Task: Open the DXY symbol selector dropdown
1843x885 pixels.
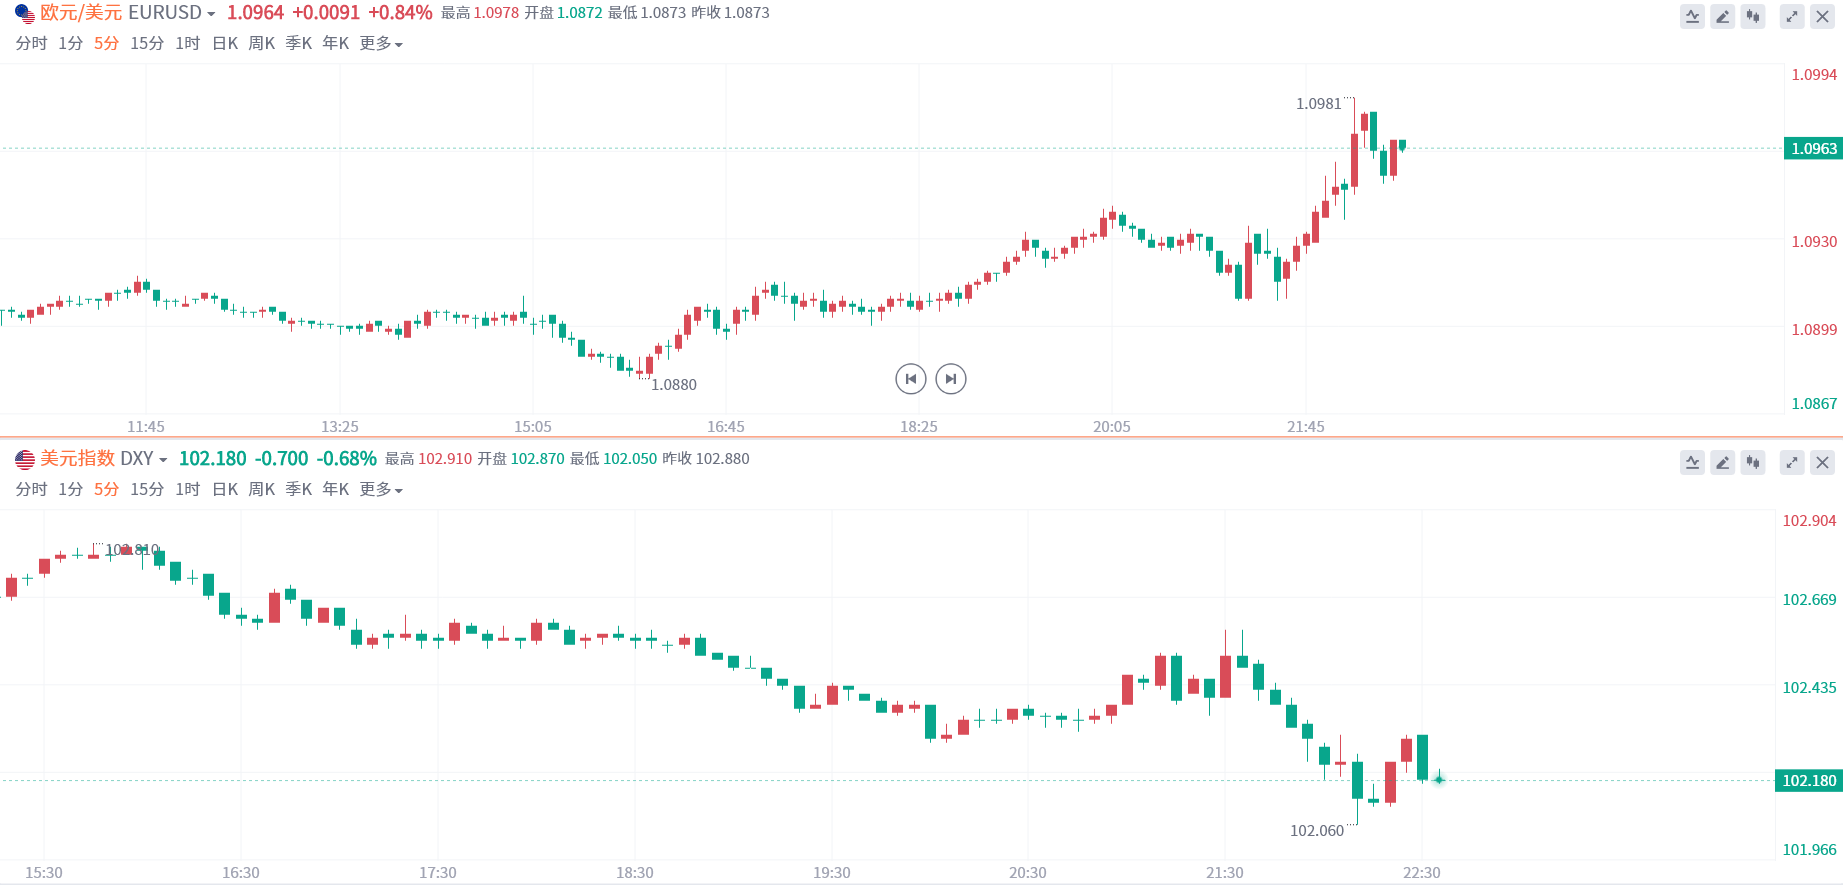Action: [163, 460]
